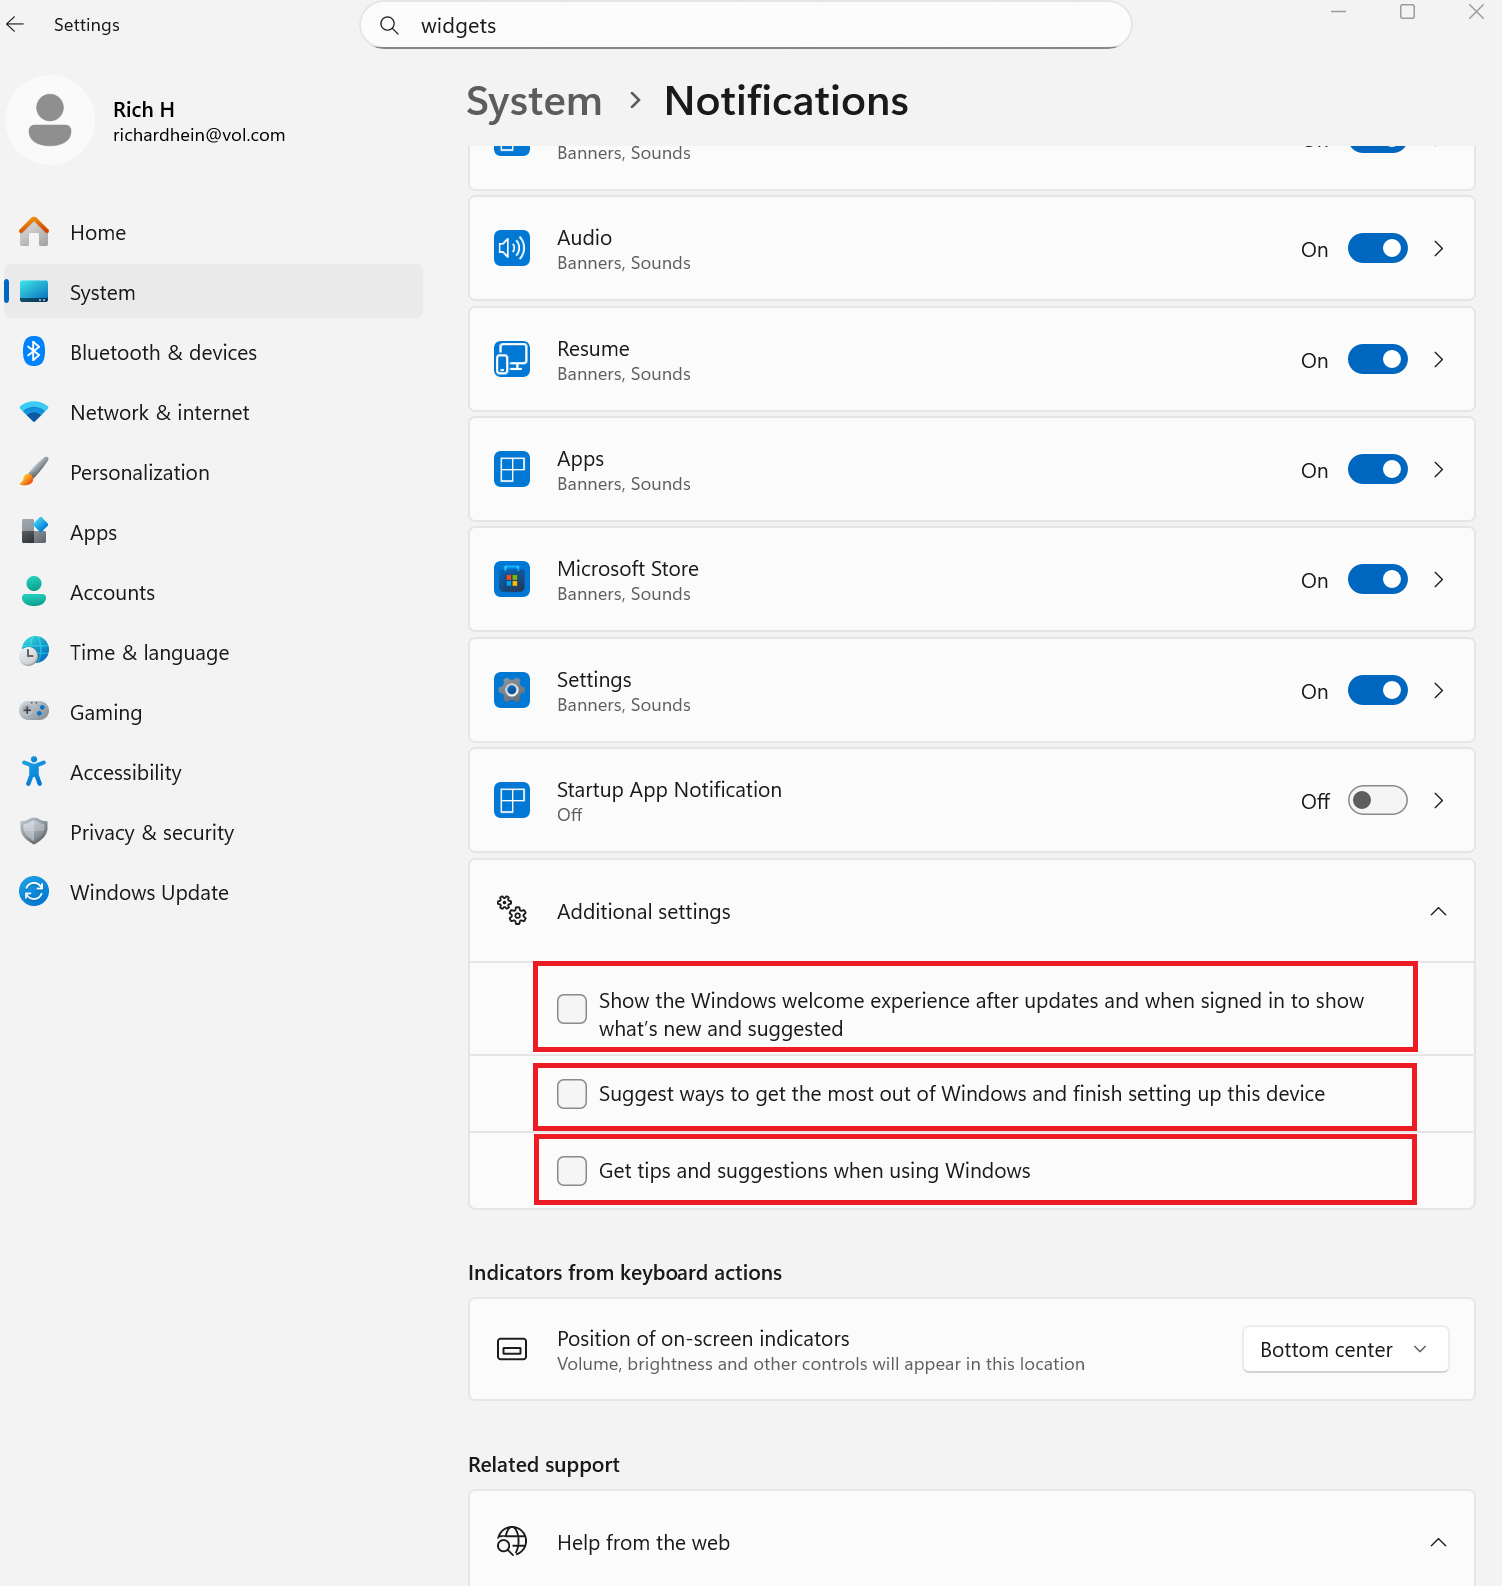This screenshot has height=1586, width=1502.
Task: Click the Microsoft Store app icon
Action: pyautogui.click(x=512, y=579)
